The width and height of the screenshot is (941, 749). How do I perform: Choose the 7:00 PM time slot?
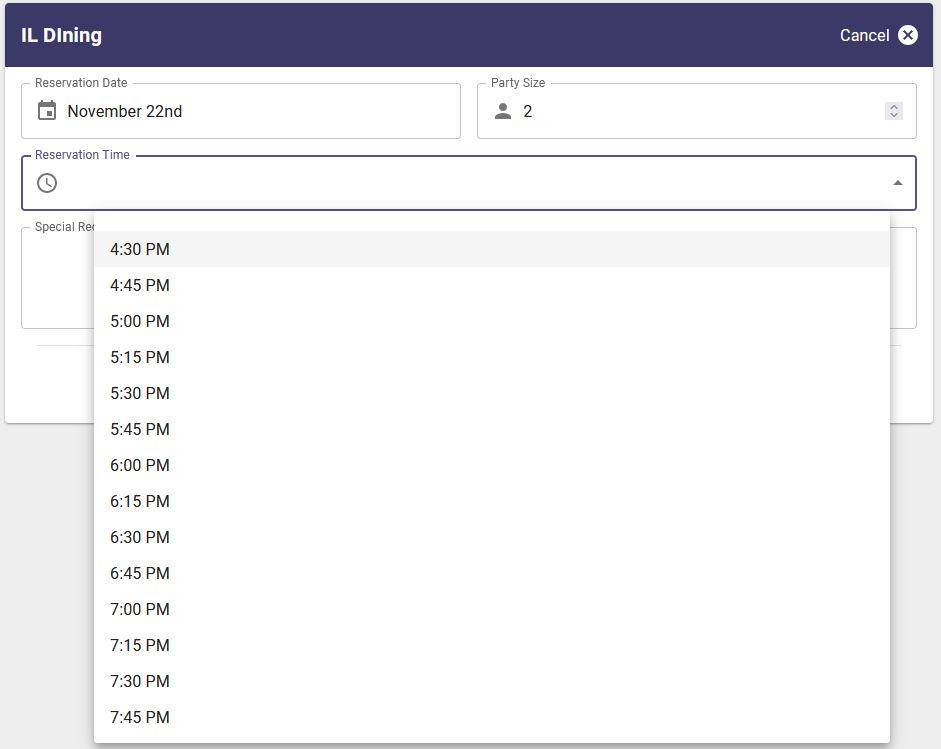point(140,609)
